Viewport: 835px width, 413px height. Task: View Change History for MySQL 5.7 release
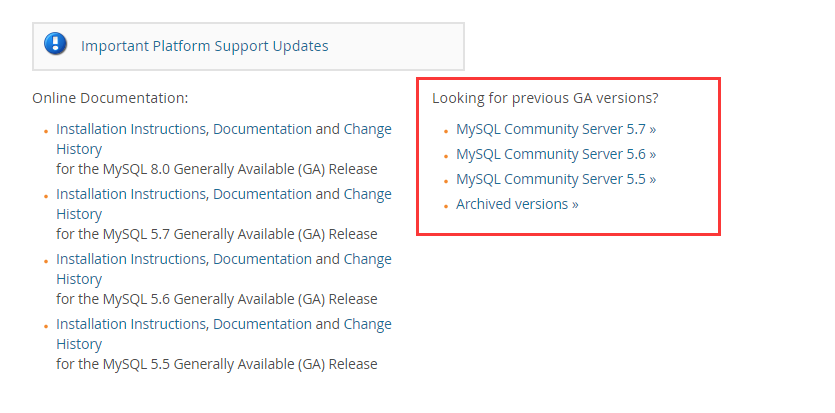(367, 194)
